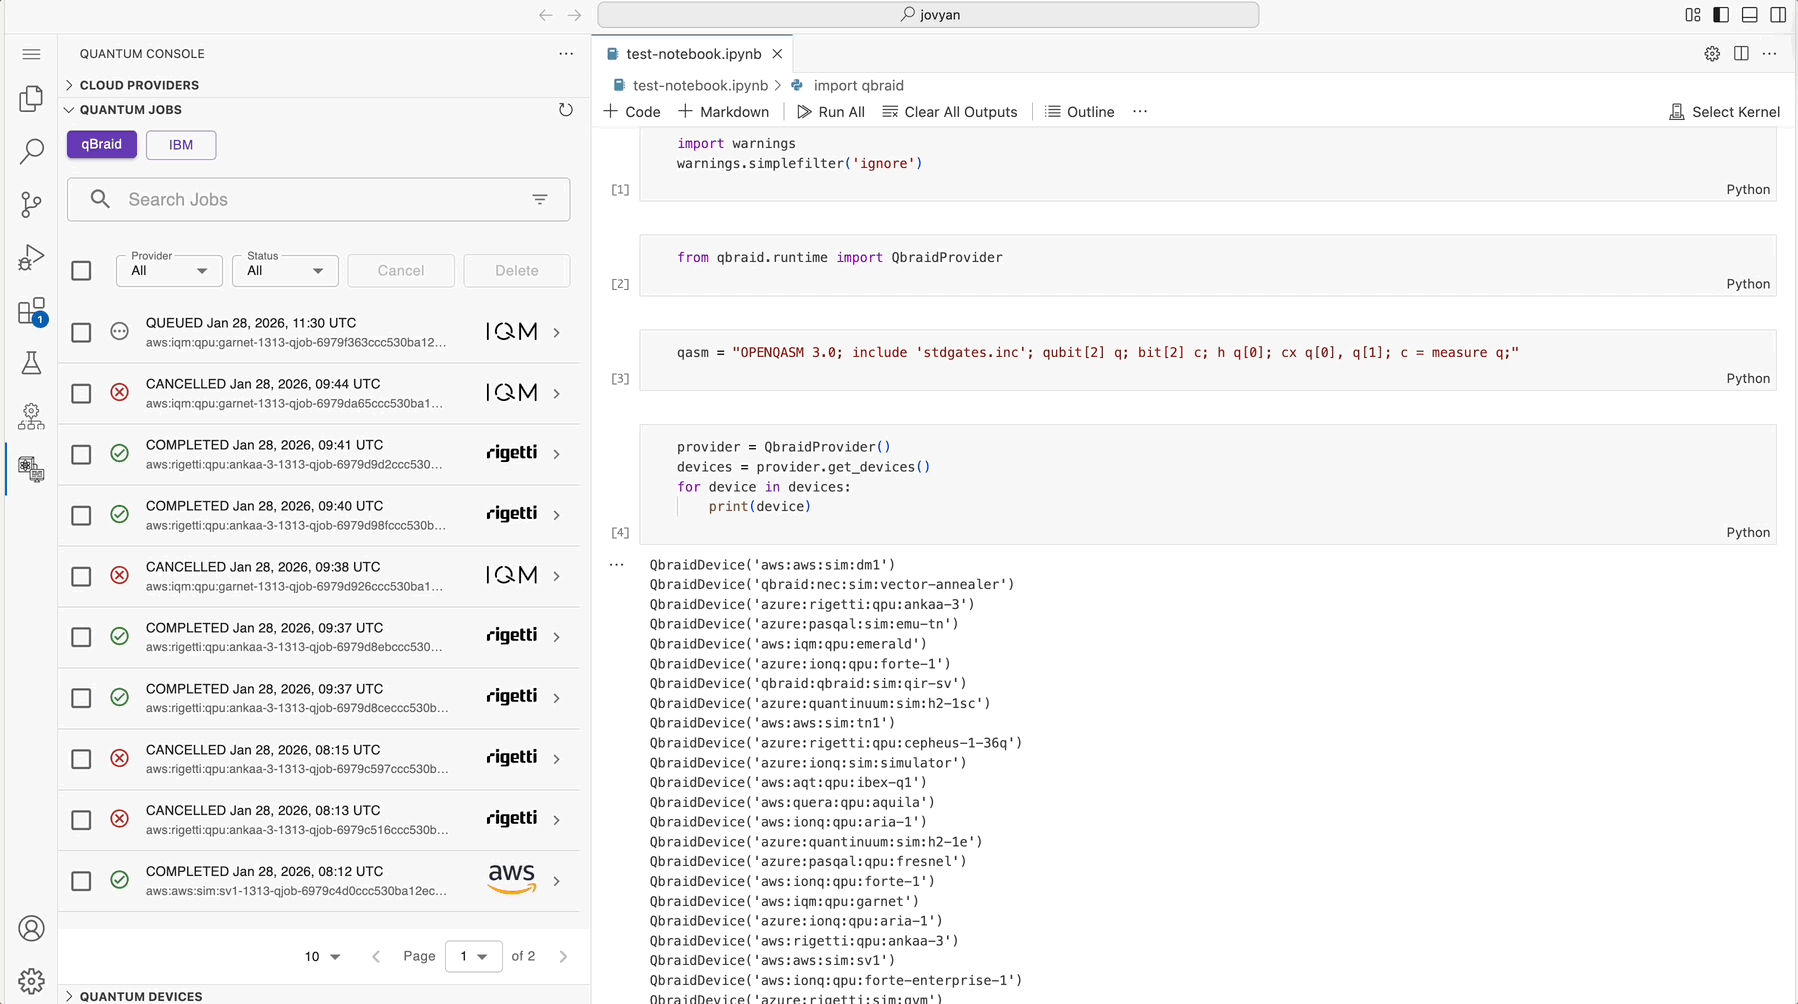Viewport: 1798px width, 1004px height.
Task: Open Run and Debug view icon
Action: pos(31,257)
